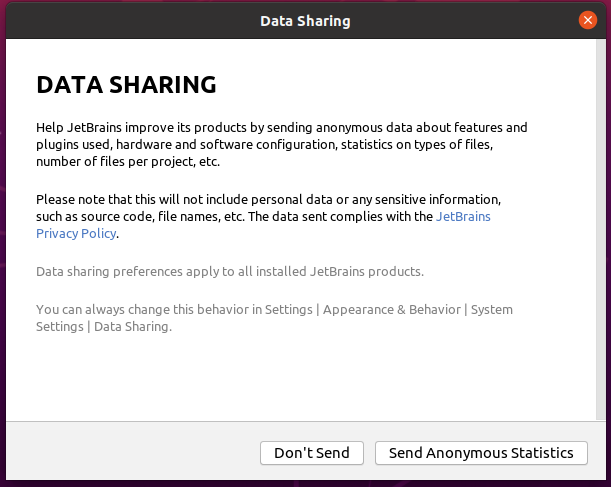Click Send Anonymous Statistics button
611x487 pixels.
pos(481,453)
